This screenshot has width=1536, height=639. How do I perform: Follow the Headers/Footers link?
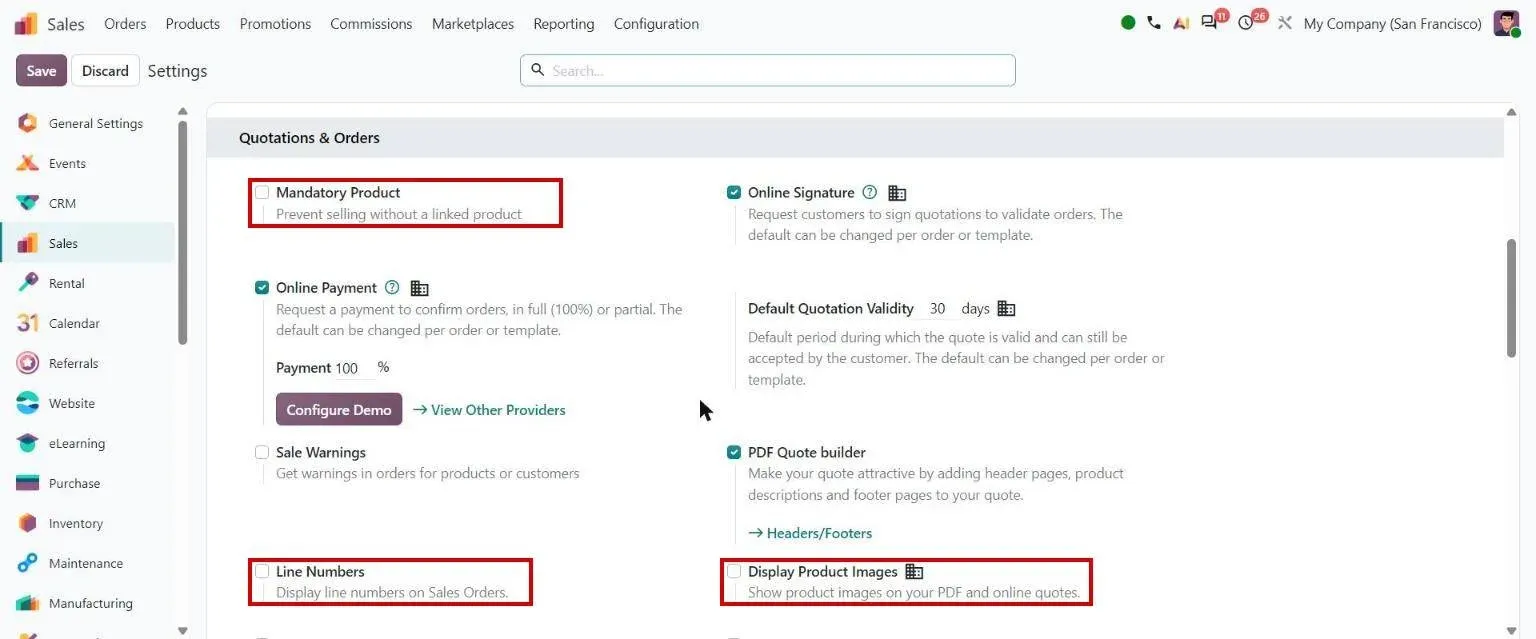coord(810,533)
